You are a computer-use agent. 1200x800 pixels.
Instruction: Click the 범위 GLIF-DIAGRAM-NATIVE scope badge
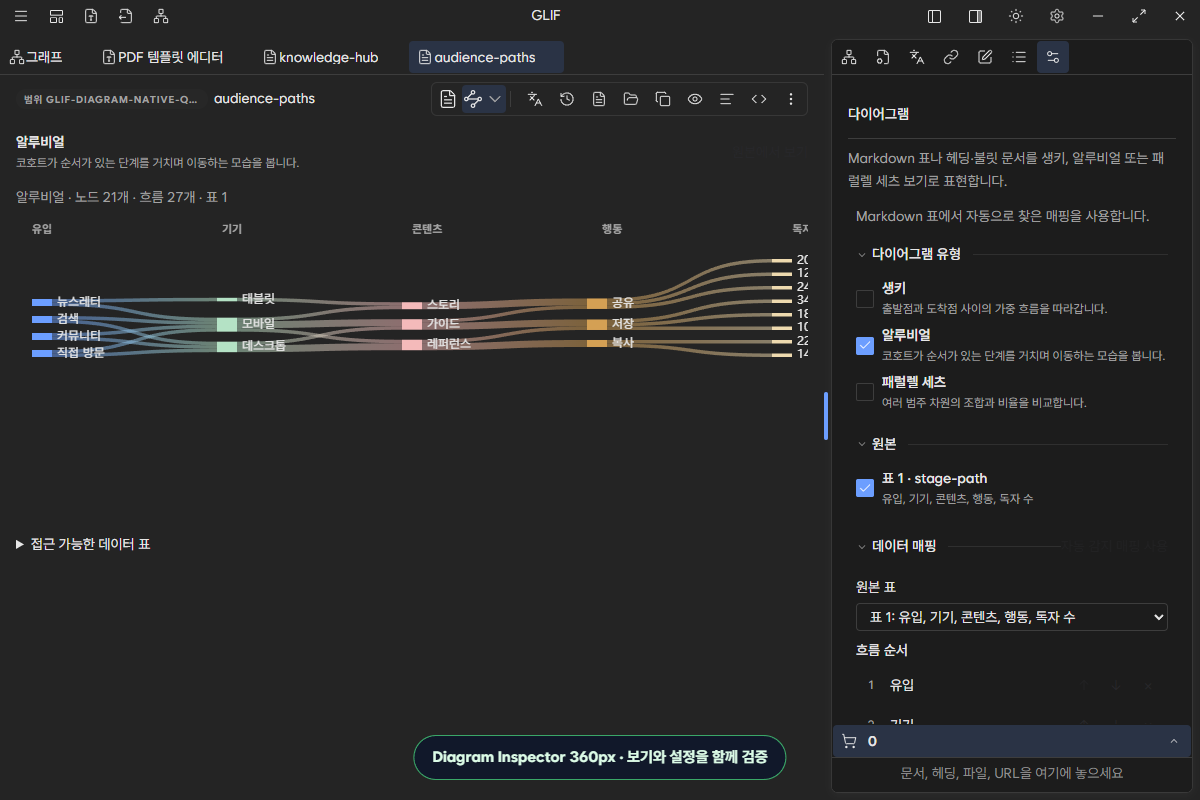click(x=110, y=99)
